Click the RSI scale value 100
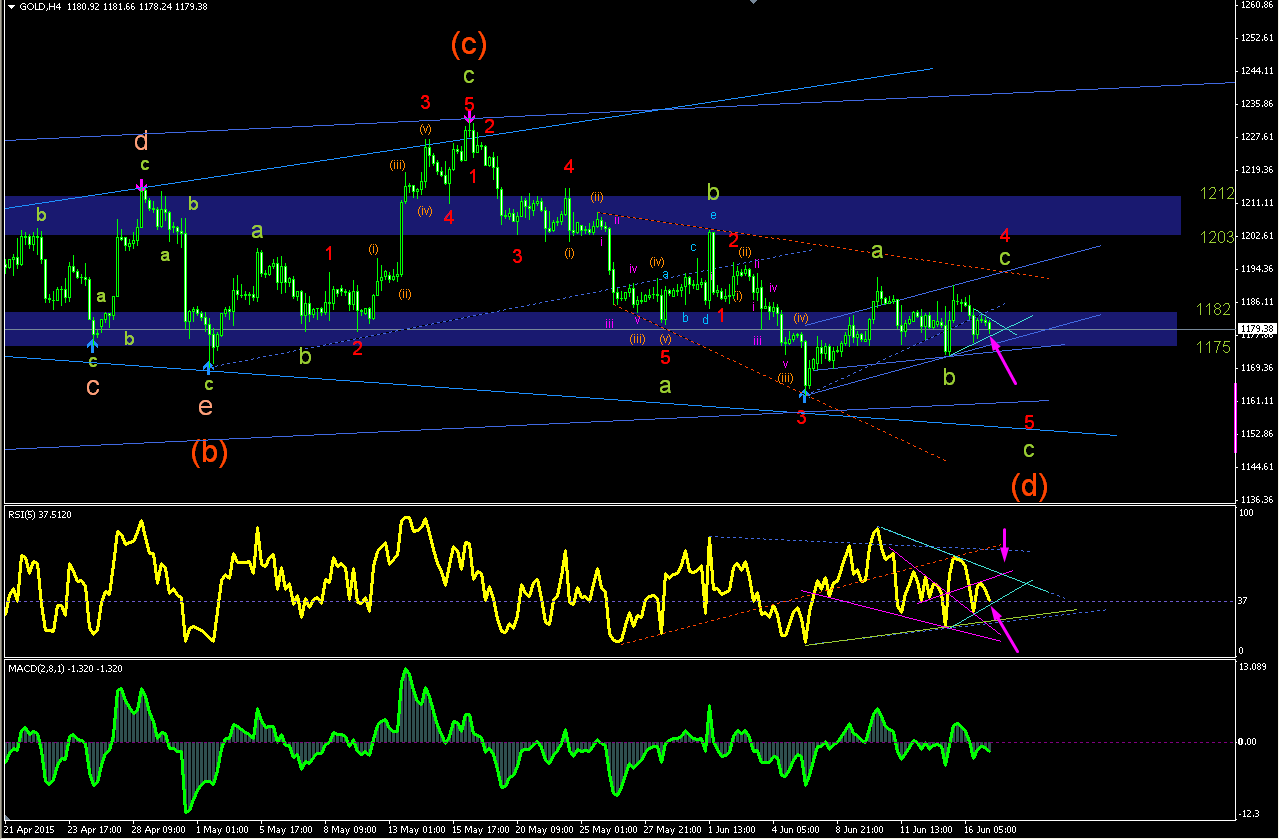1279x840 pixels. click(1246, 513)
